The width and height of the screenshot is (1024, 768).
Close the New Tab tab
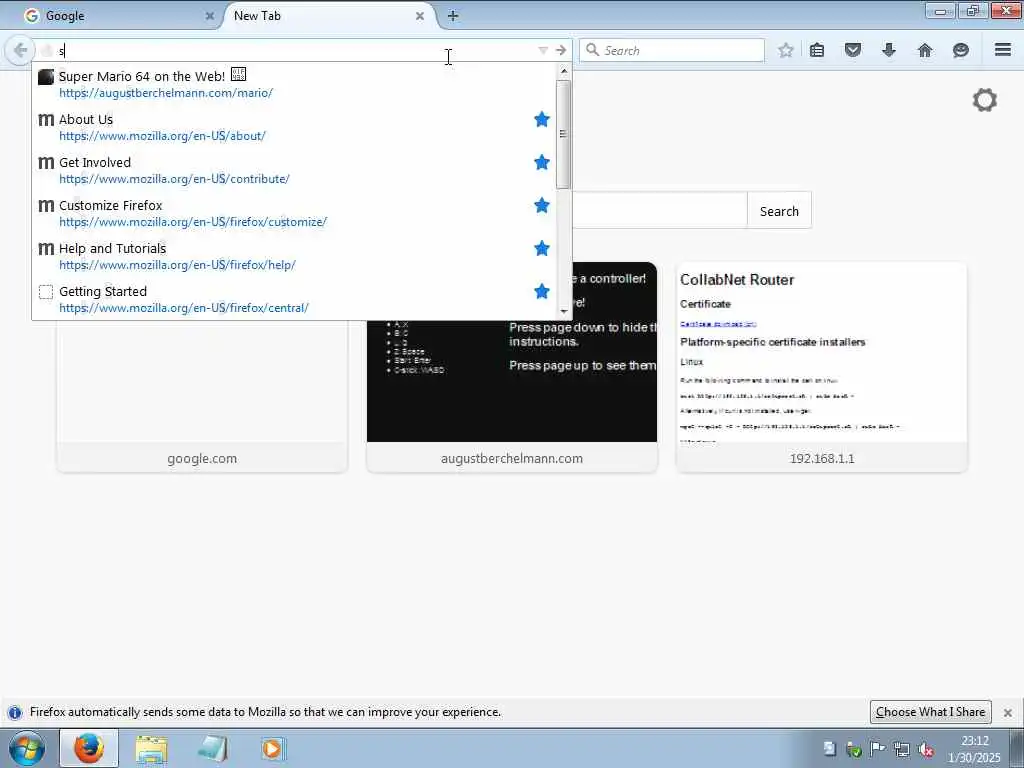point(420,16)
